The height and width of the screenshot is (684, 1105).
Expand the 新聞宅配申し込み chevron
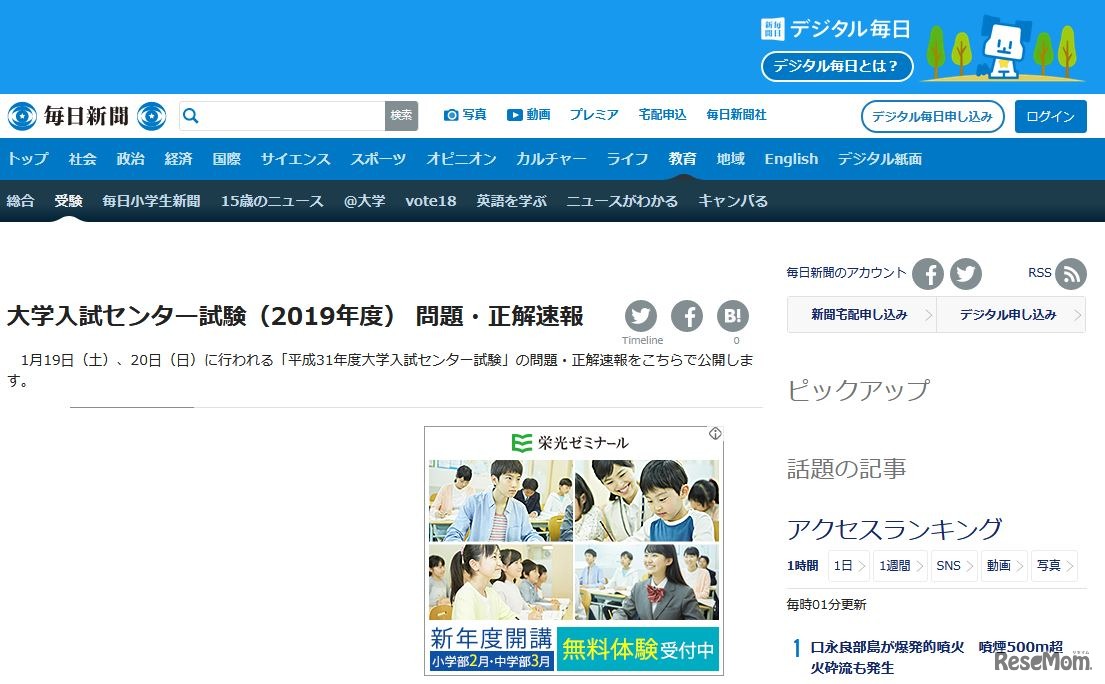tap(928, 315)
